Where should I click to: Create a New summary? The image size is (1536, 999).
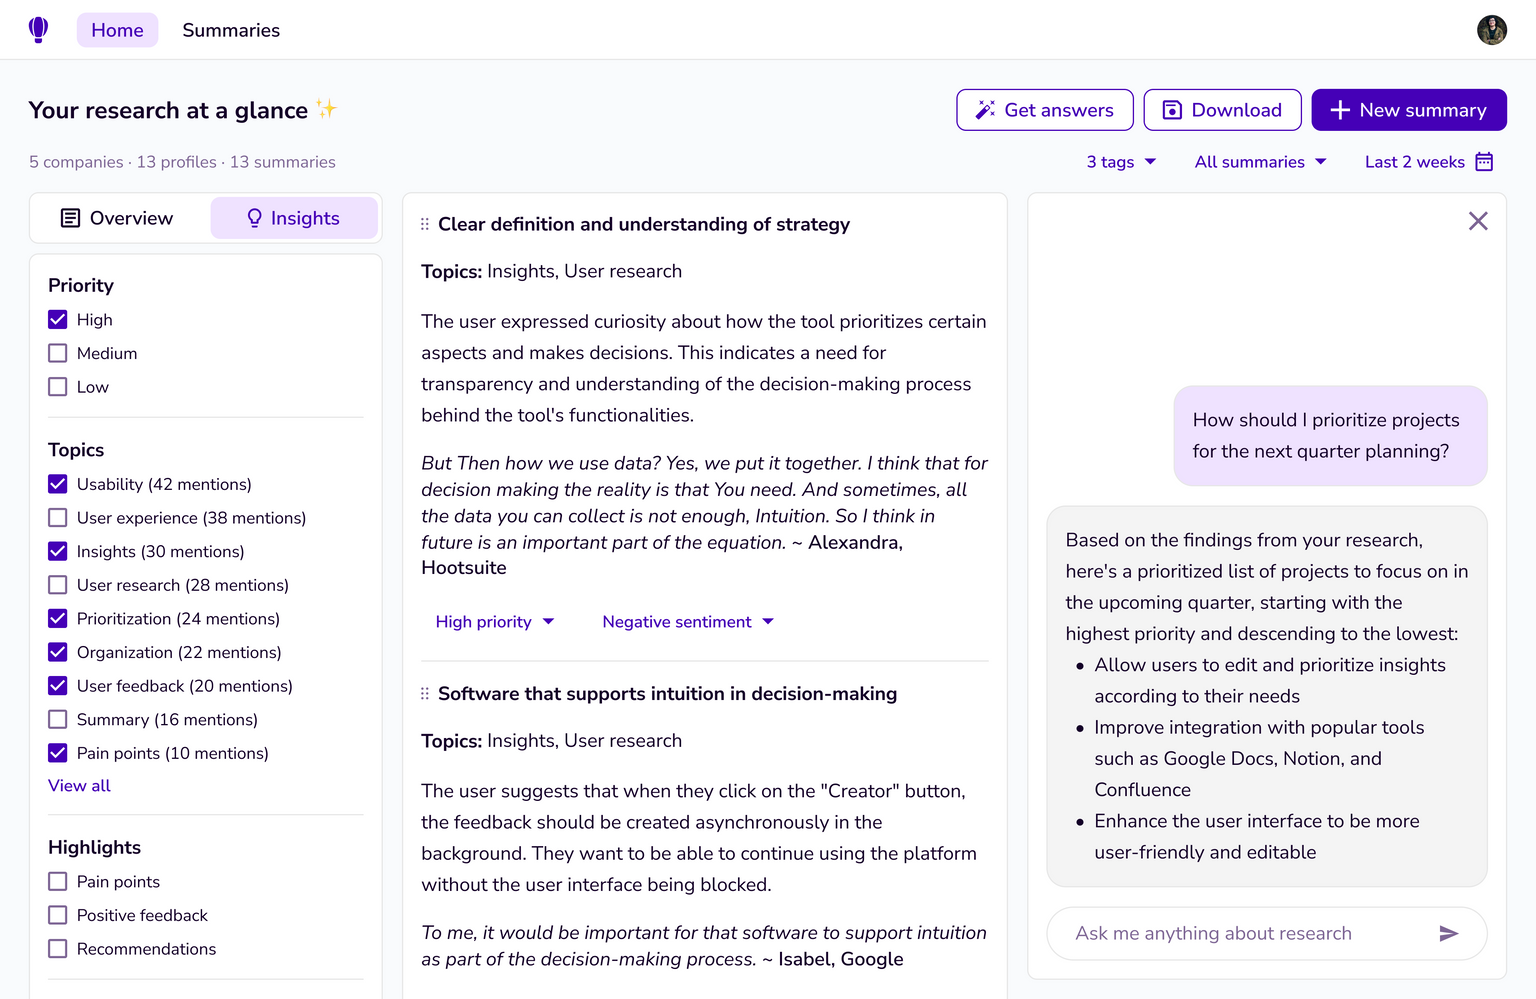pyautogui.click(x=1408, y=110)
